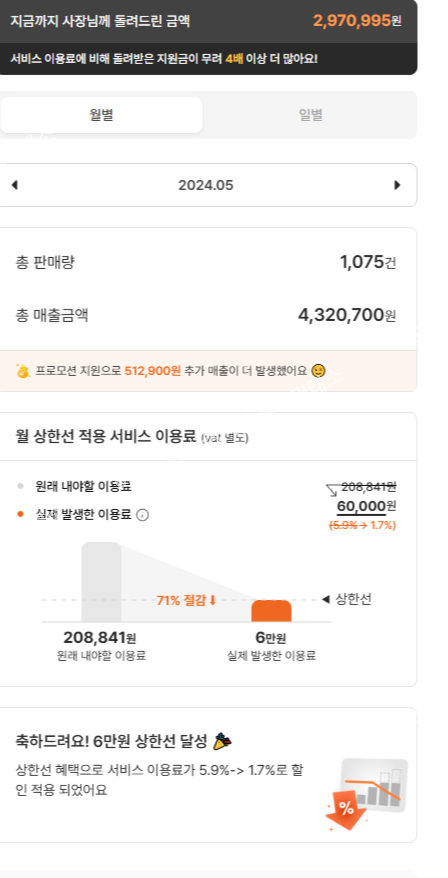The width and height of the screenshot is (448, 878).
Task: Click the gray dot legend for 원래 내야할 이용료
Action: [21, 486]
